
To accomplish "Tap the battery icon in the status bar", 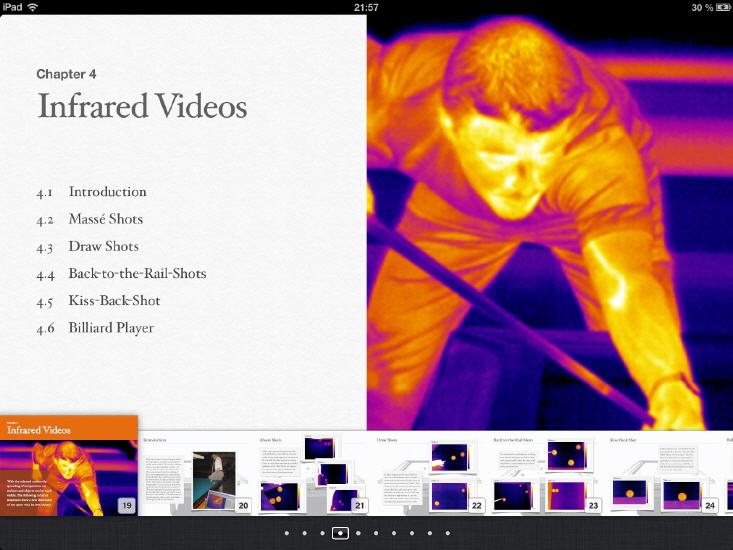I will 722,7.
